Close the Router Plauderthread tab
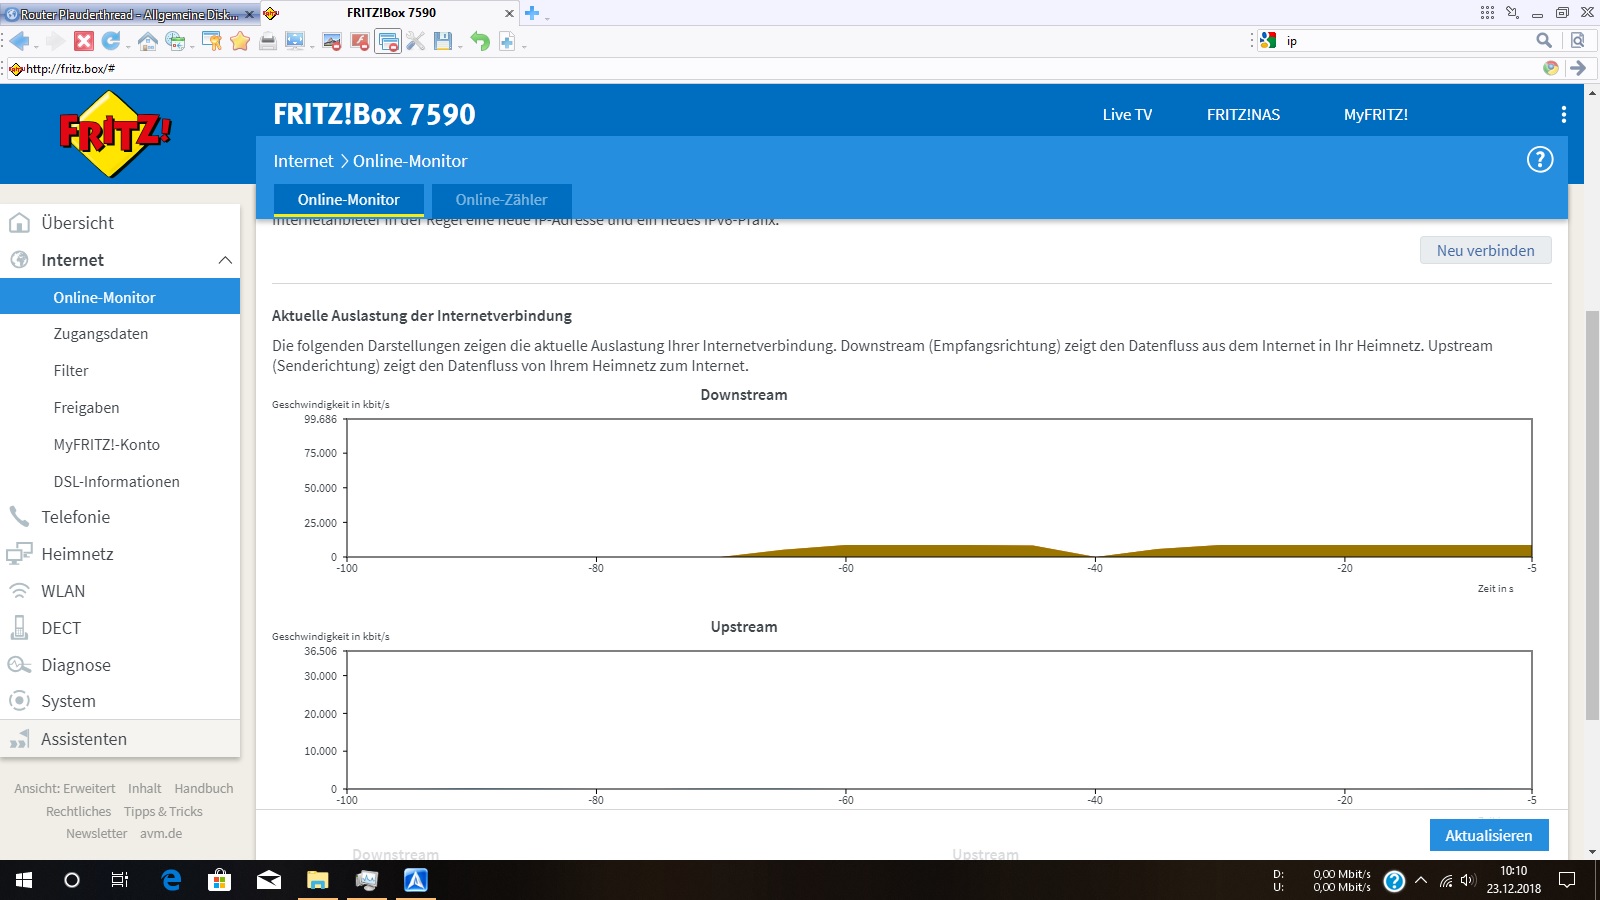This screenshot has height=900, width=1600. [x=250, y=14]
